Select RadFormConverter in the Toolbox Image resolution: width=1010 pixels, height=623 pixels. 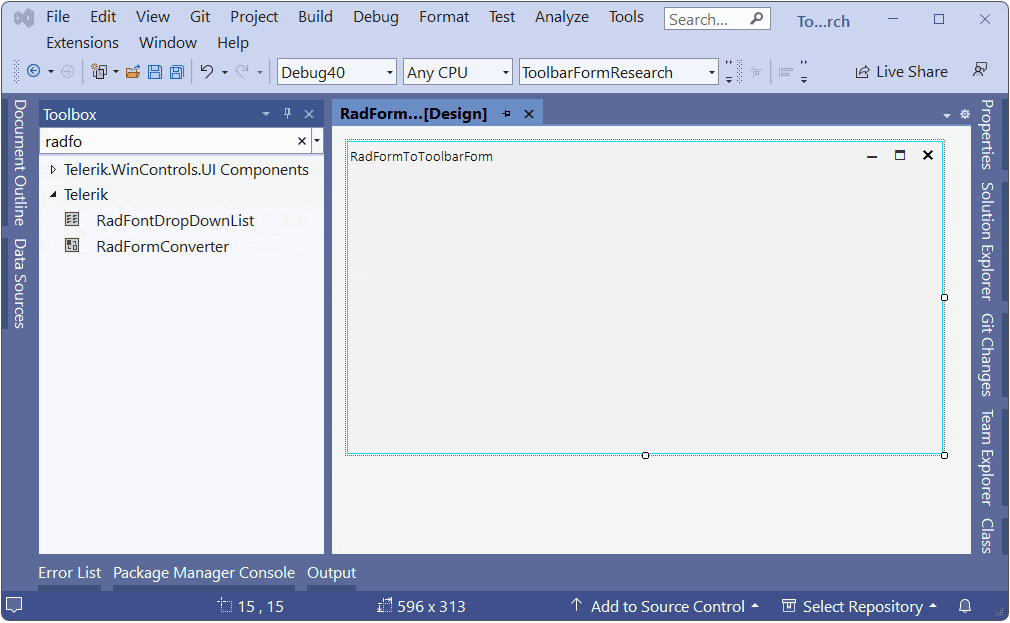(162, 247)
